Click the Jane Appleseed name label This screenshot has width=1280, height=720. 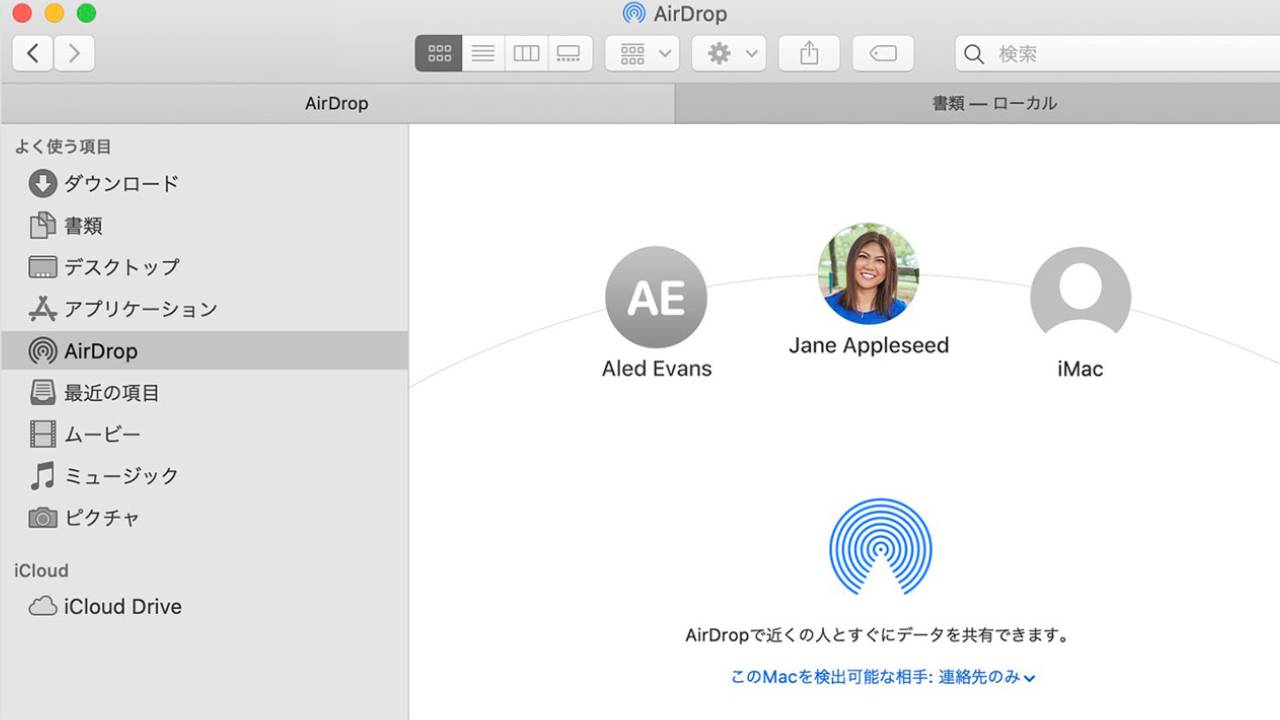[869, 346]
